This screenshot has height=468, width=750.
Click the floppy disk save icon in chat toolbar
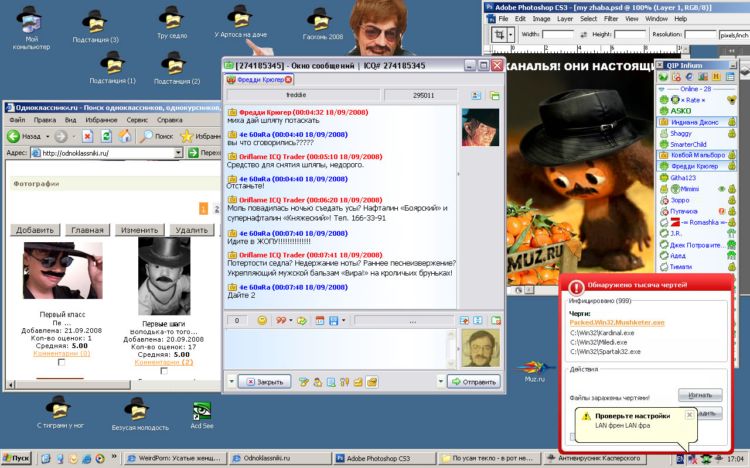334,321
